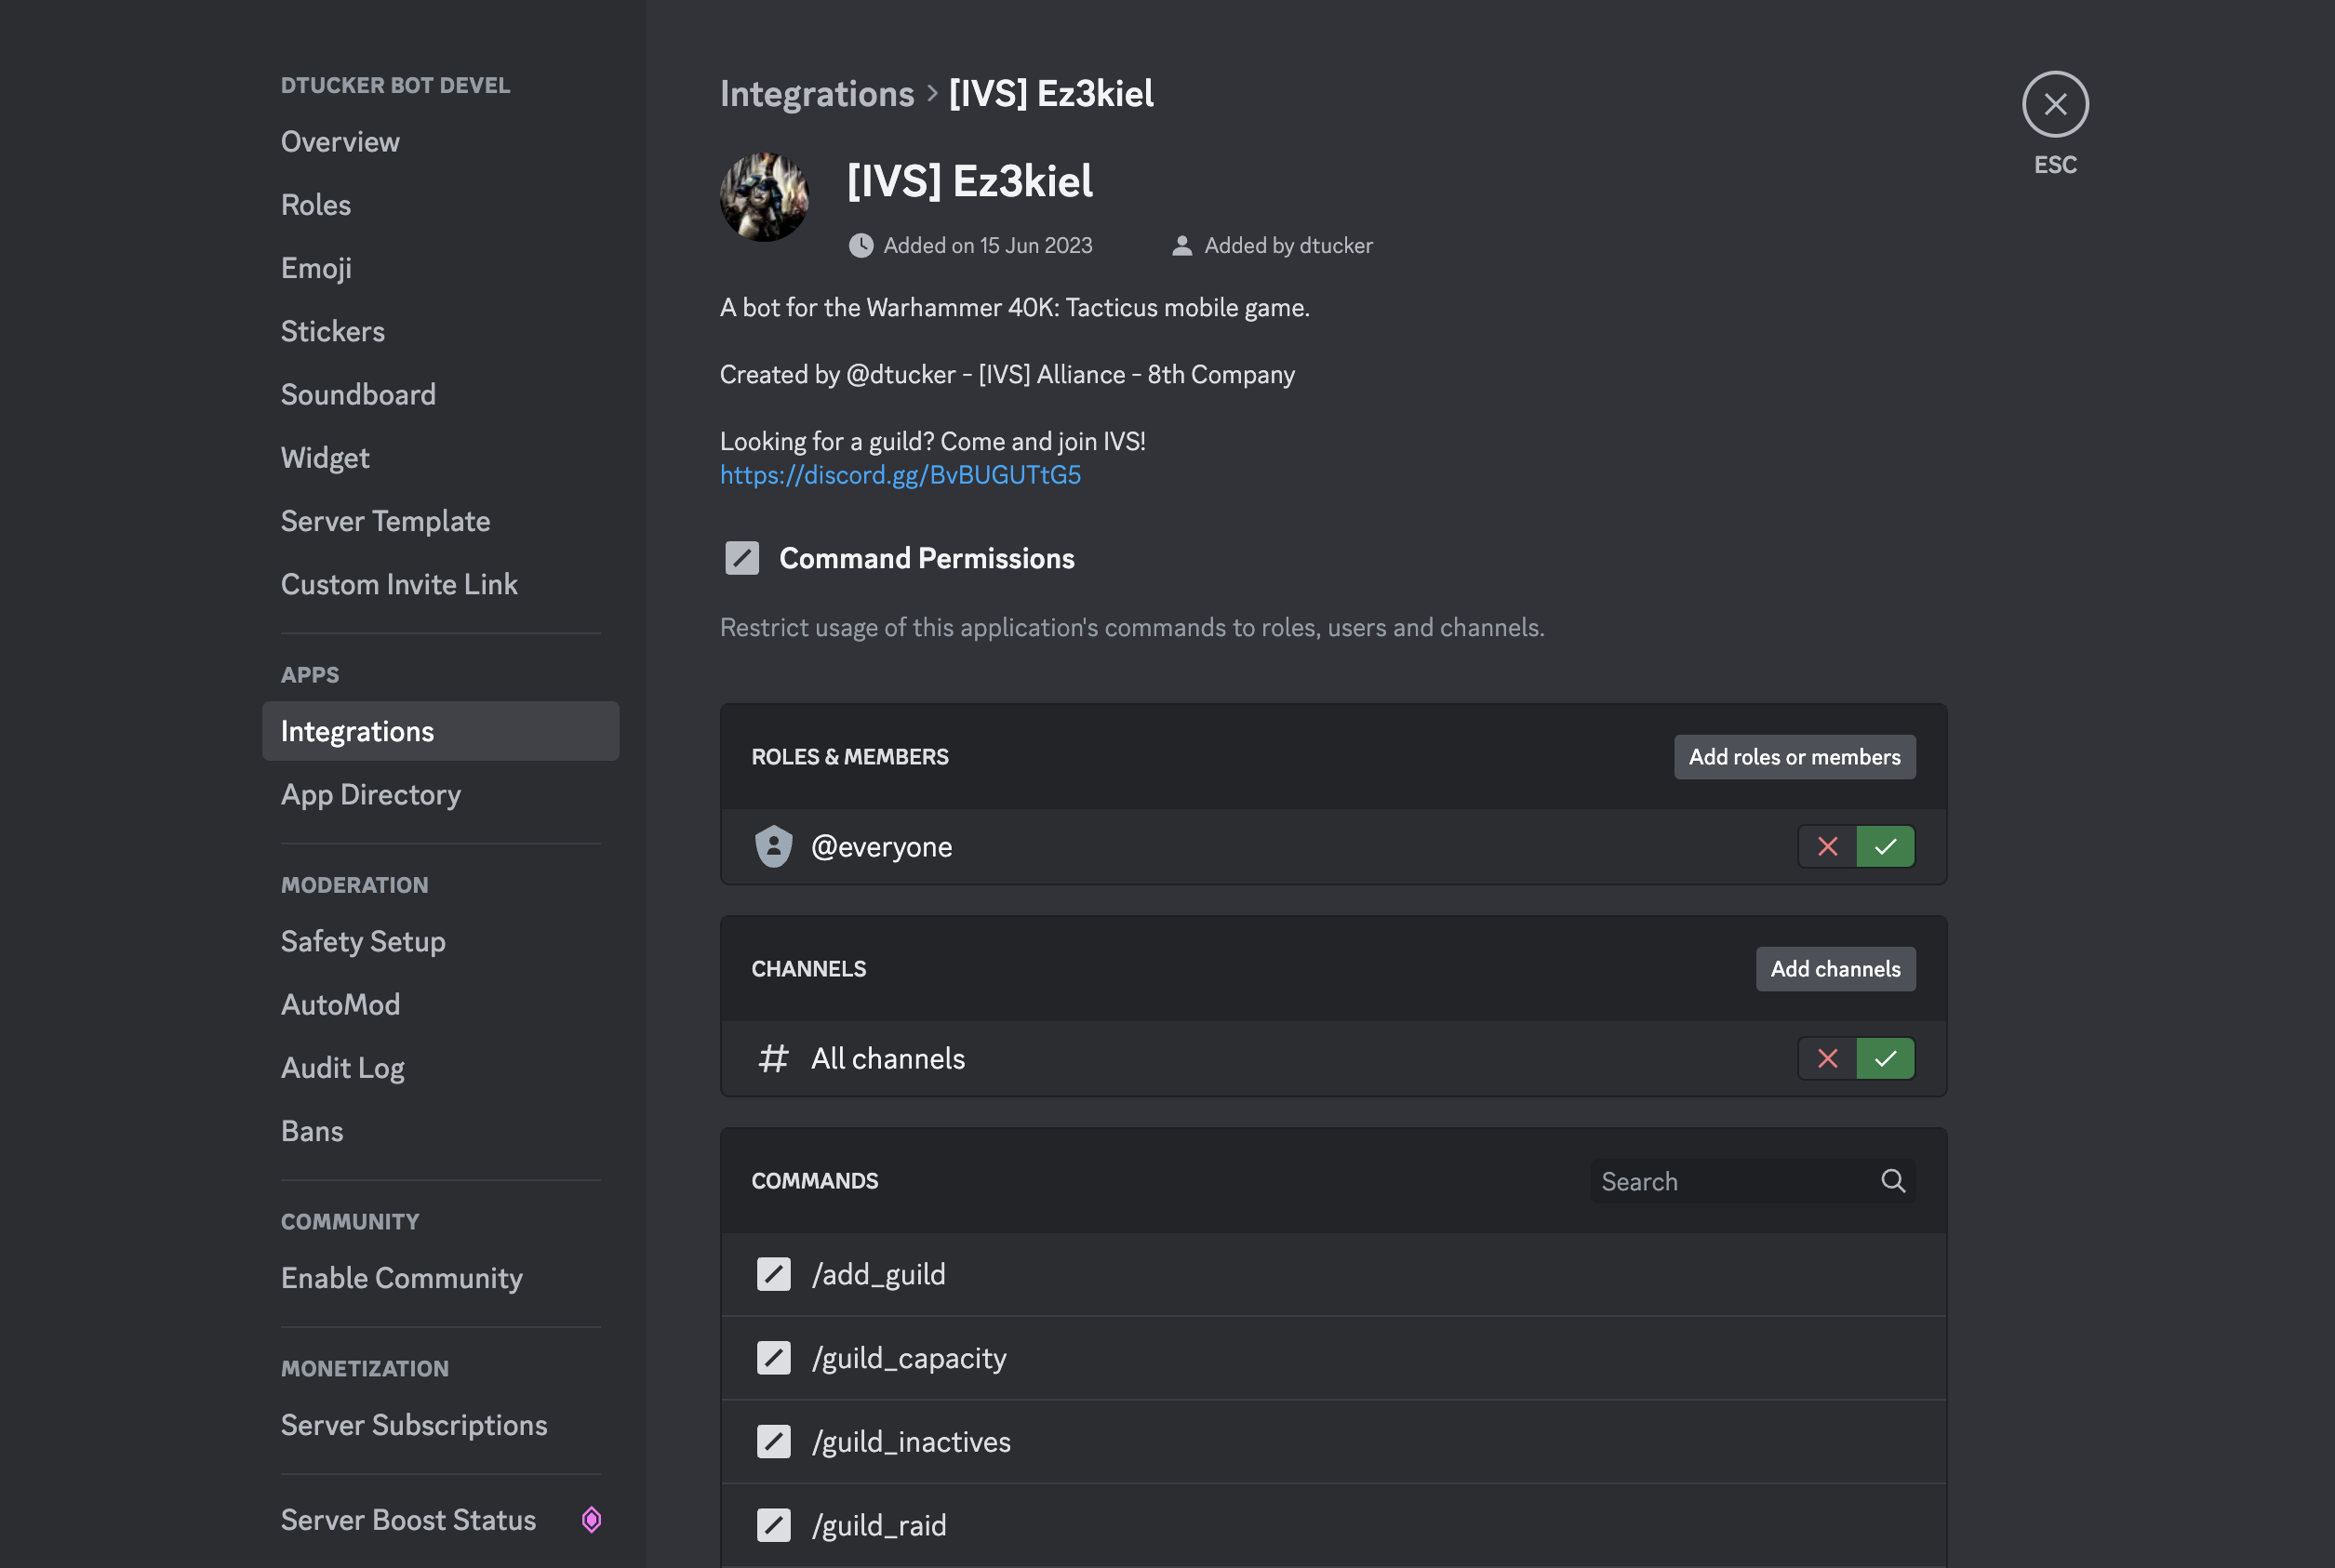Click the Add channels button
This screenshot has width=2335, height=1568.
(1835, 969)
